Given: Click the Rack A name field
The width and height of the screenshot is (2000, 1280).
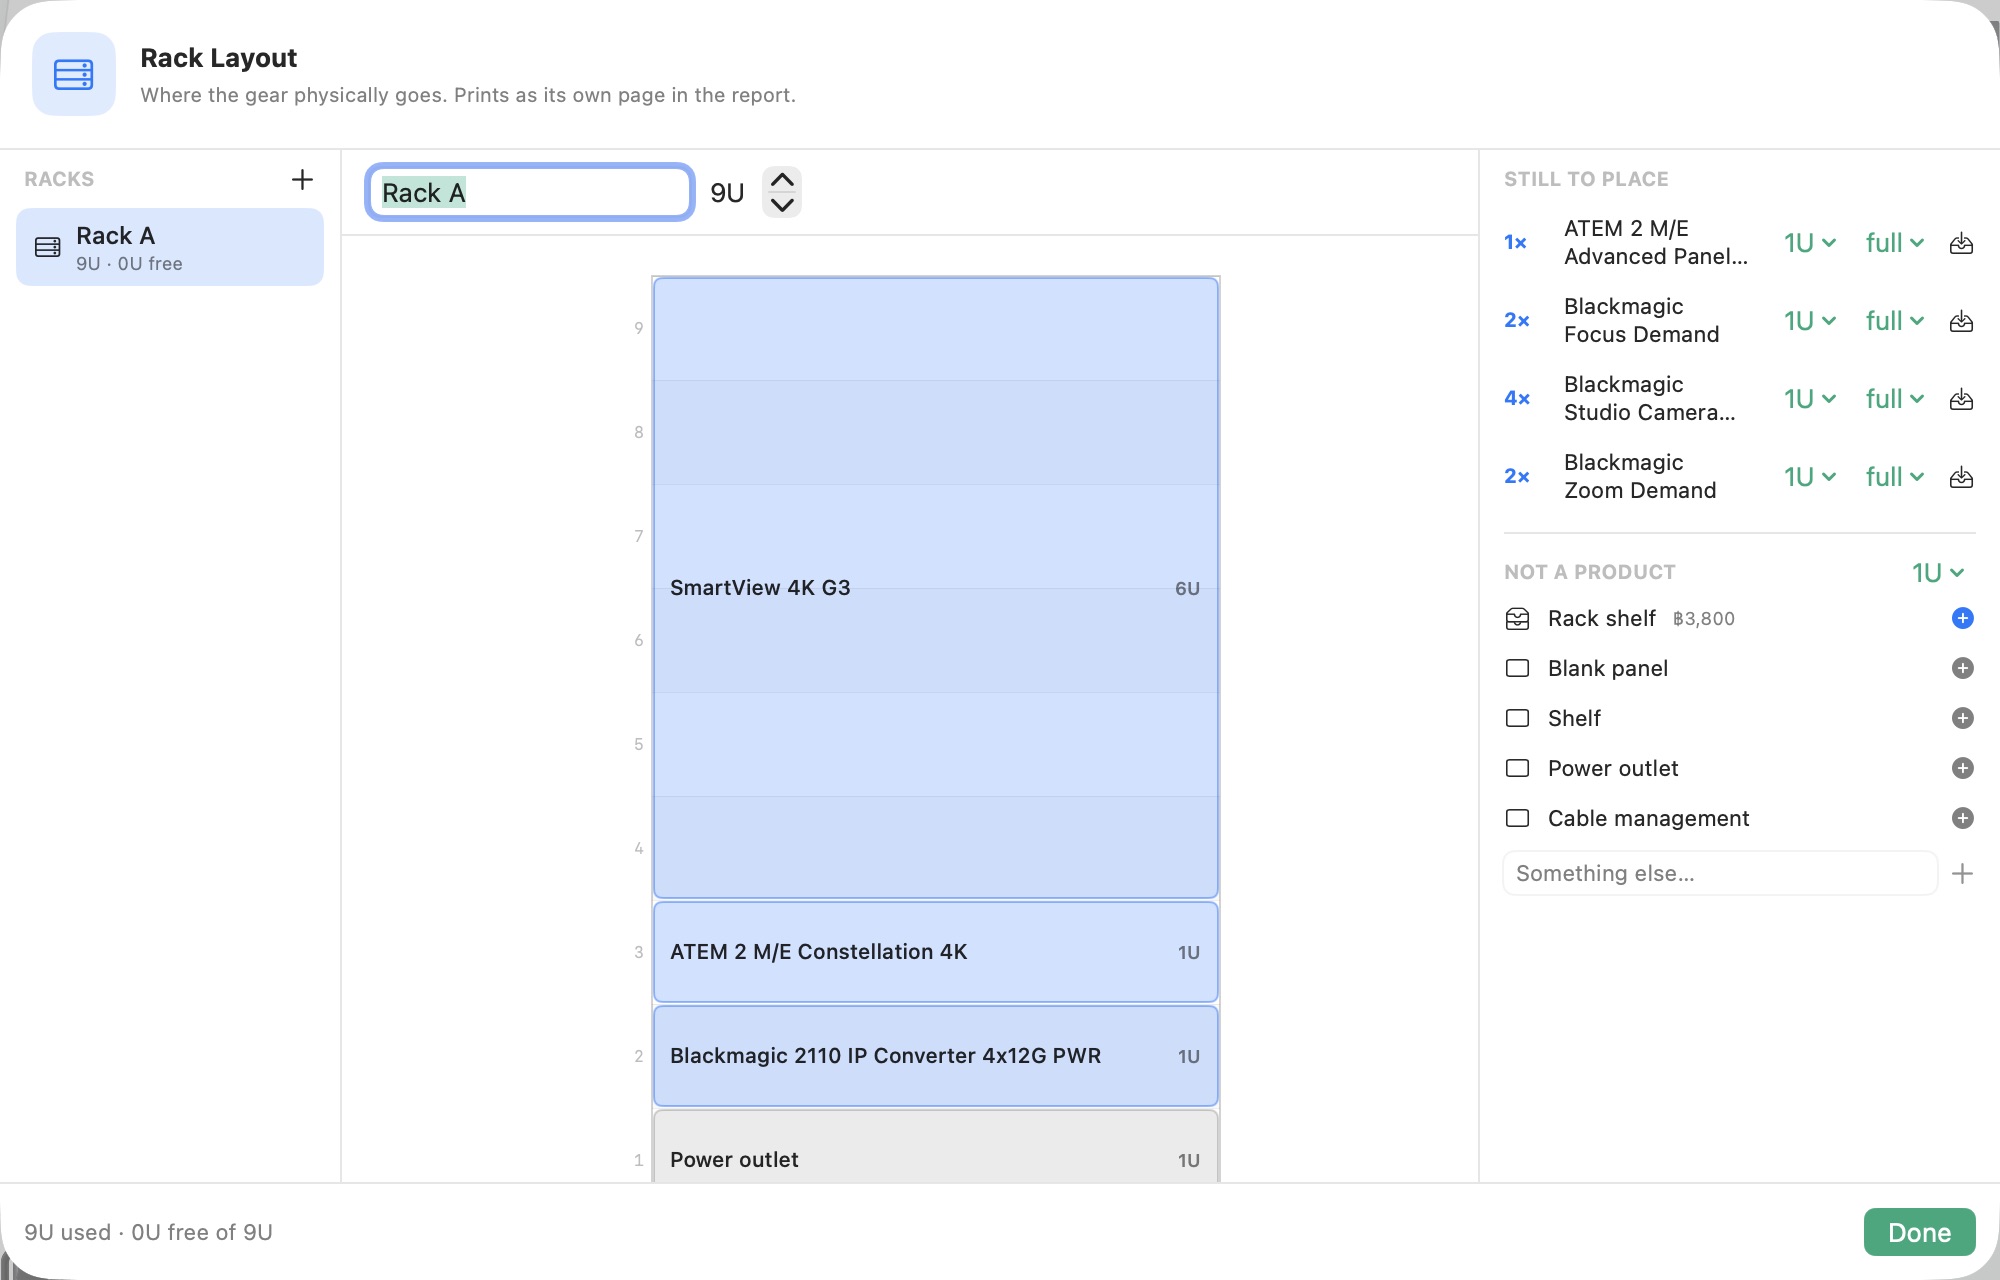Looking at the screenshot, I should pyautogui.click(x=530, y=192).
